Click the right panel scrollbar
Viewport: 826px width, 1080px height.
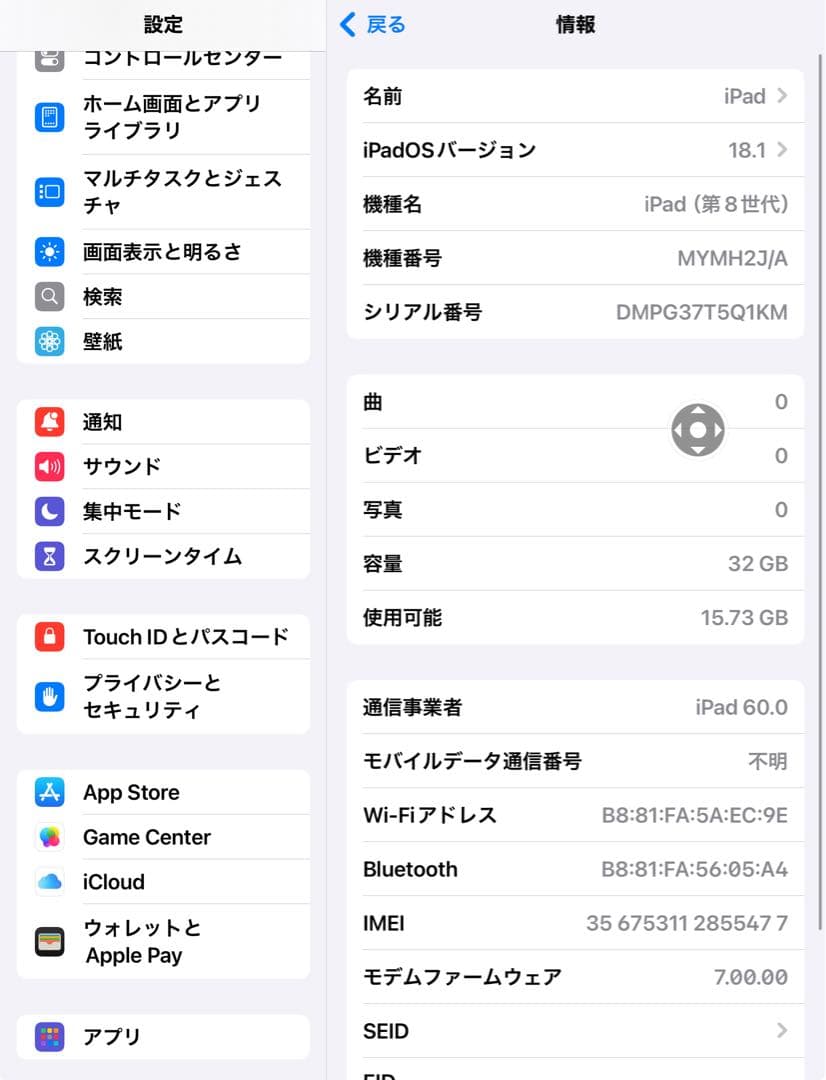[x=819, y=492]
